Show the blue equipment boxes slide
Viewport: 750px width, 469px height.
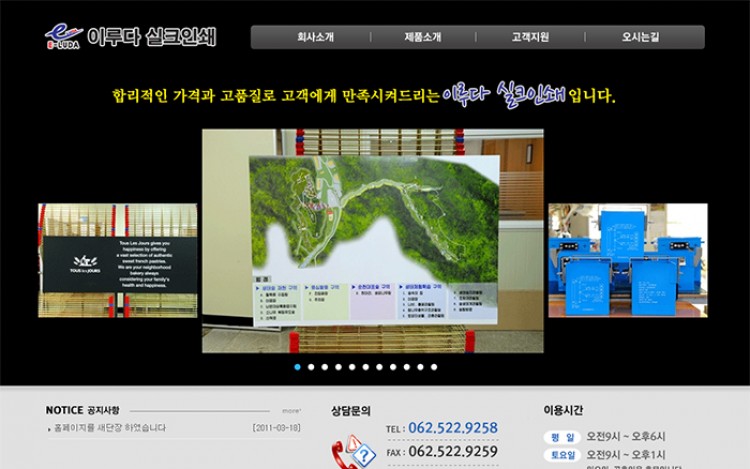coord(627,260)
